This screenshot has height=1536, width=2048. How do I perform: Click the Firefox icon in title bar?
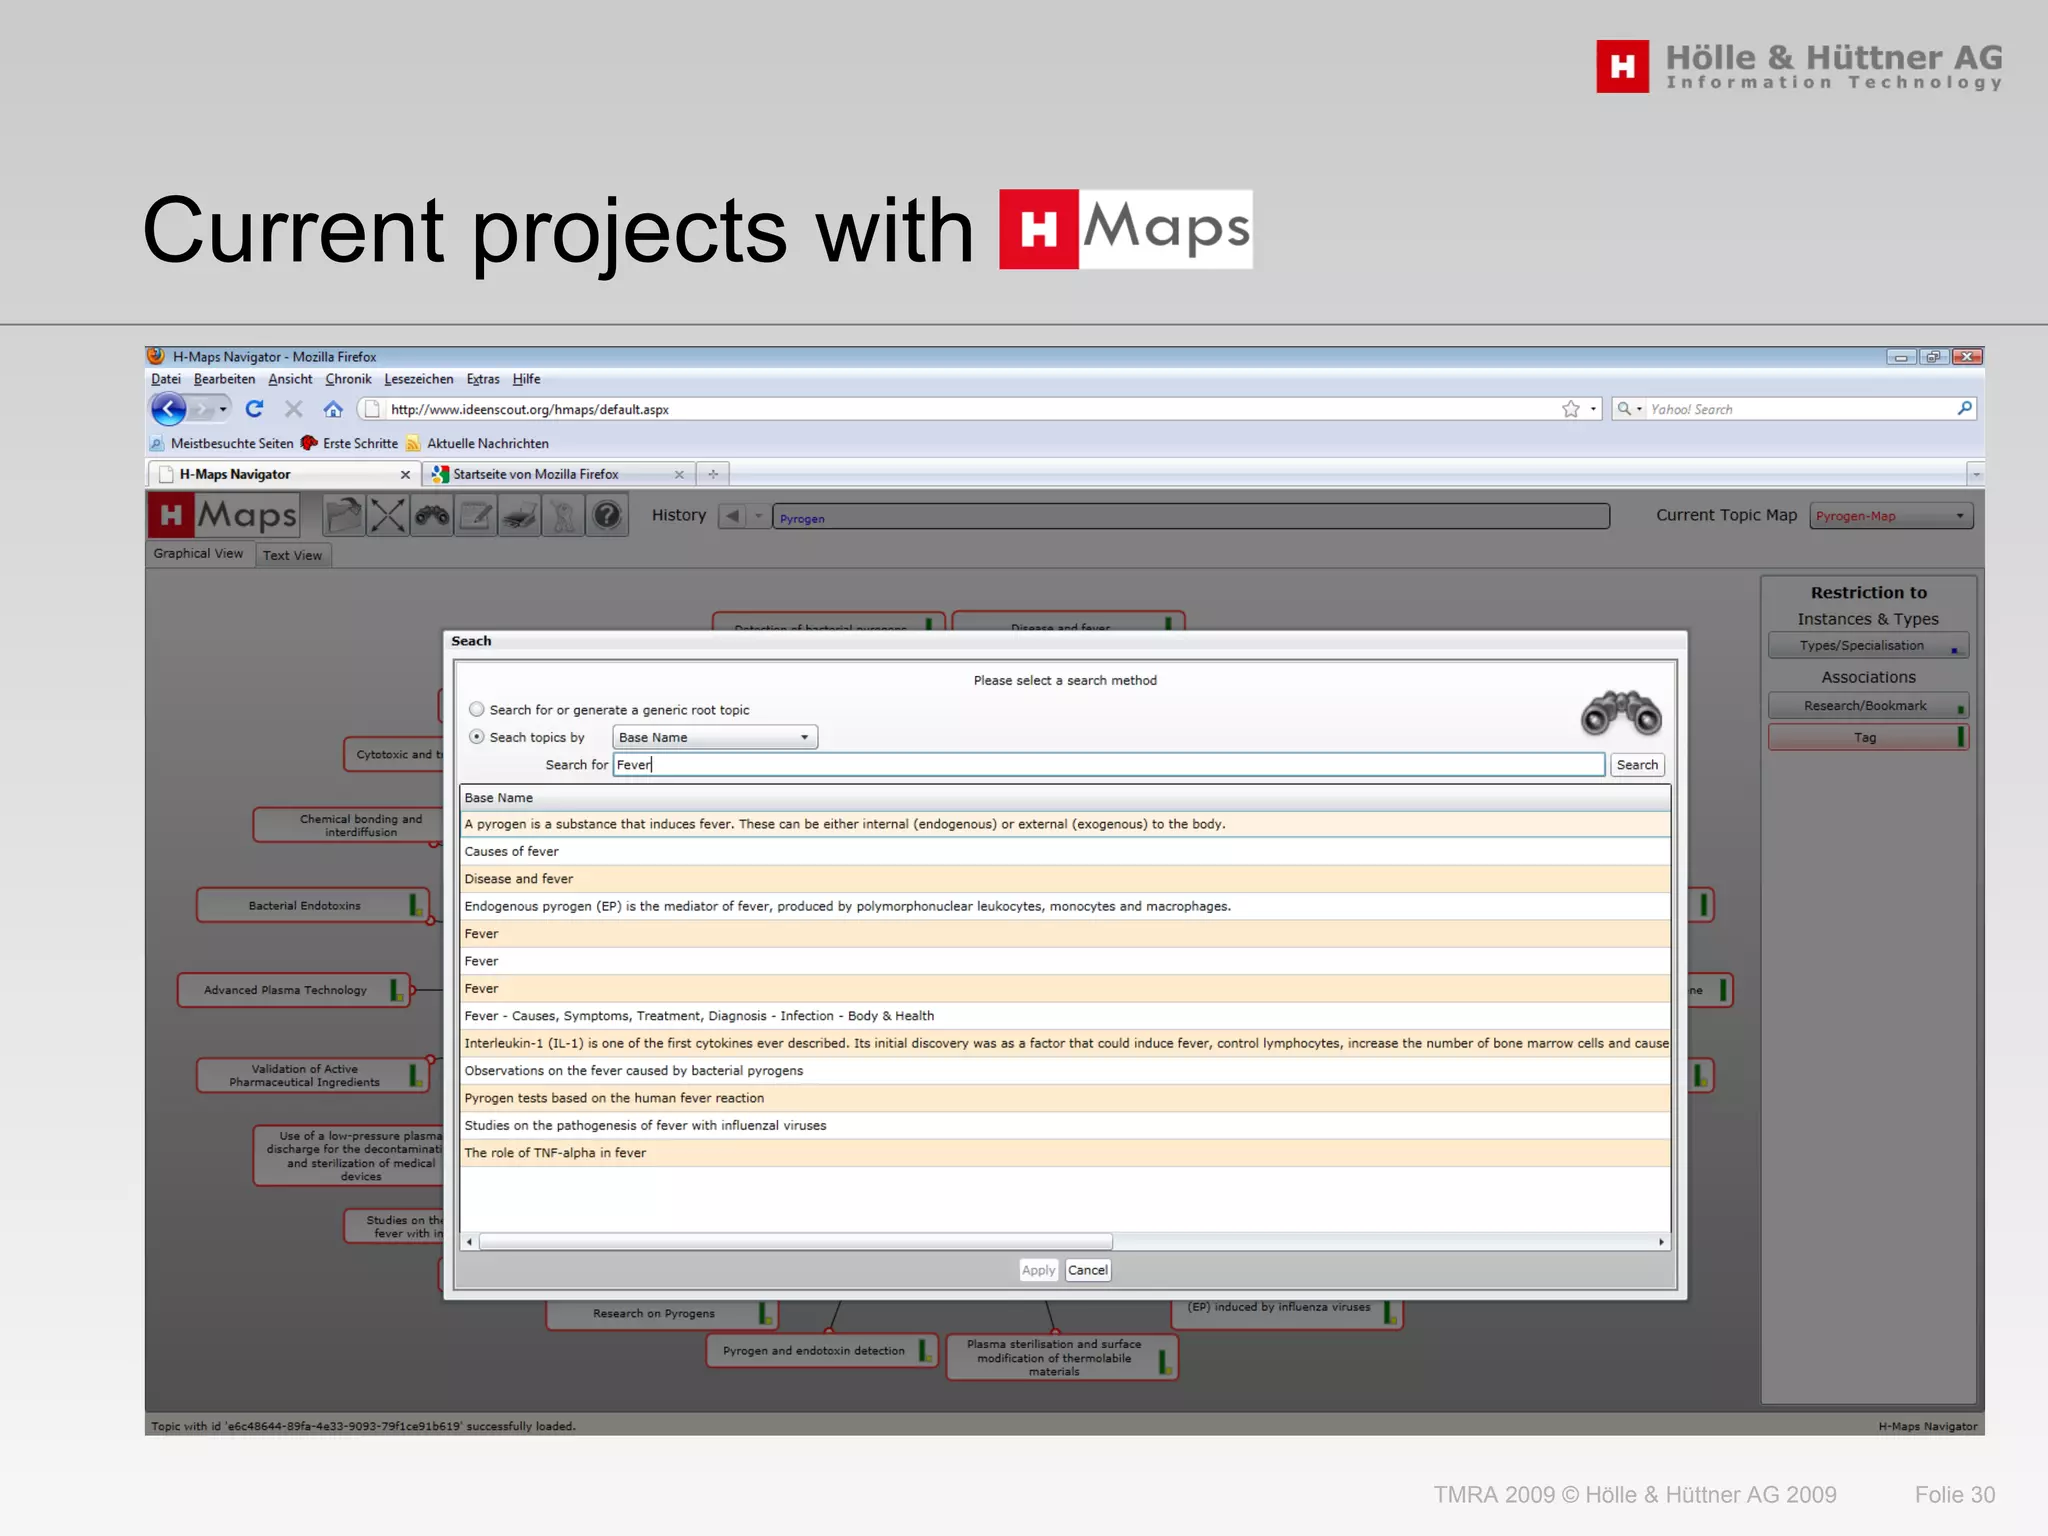click(x=156, y=356)
